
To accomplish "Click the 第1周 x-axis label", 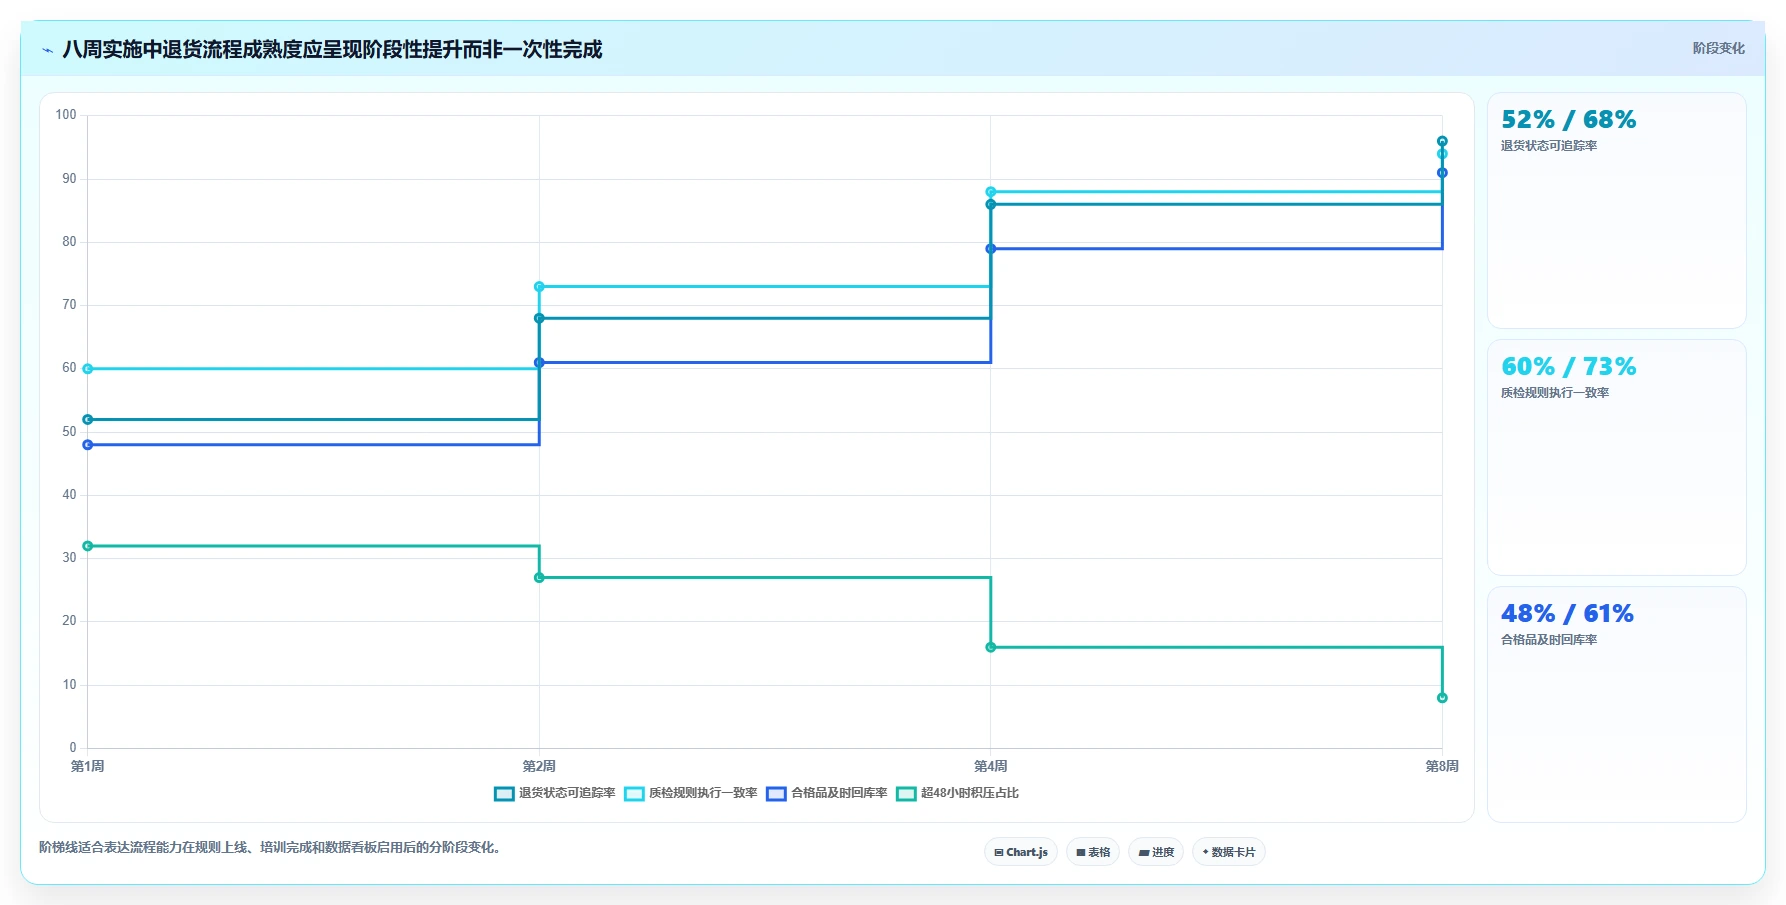I will coord(88,767).
